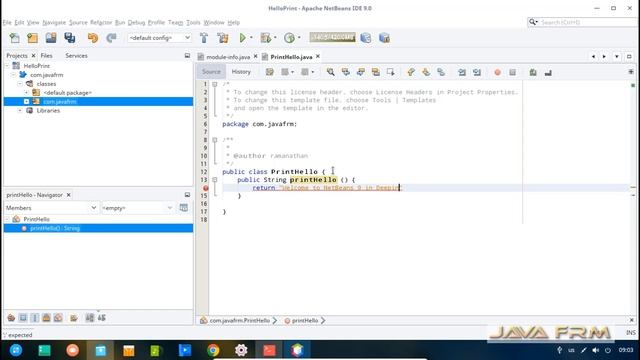Image resolution: width=640 pixels, height=360 pixels.
Task: Click the Find Selection magnifier icon in editor toolbar
Action: [331, 72]
